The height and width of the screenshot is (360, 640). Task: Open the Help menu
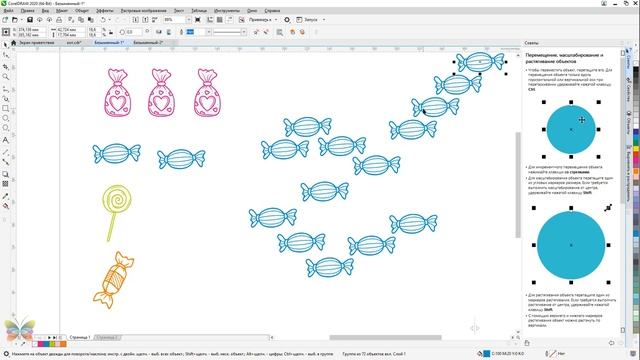point(272,10)
